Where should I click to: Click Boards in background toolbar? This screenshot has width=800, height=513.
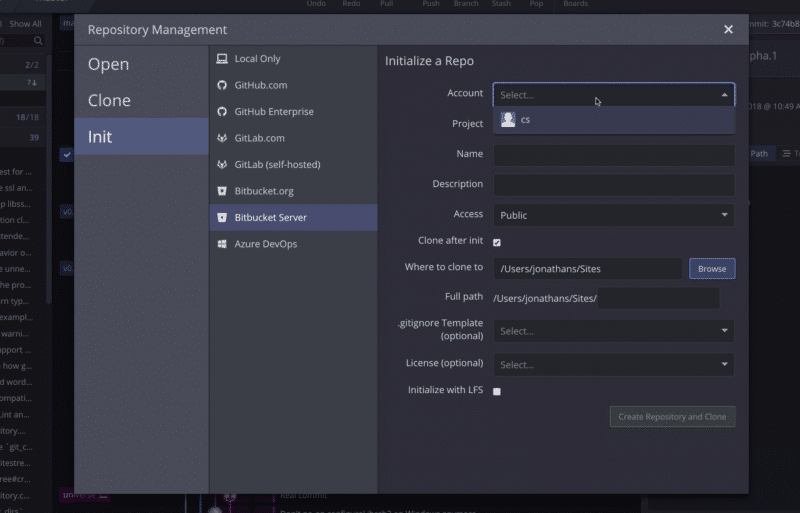click(x=576, y=4)
